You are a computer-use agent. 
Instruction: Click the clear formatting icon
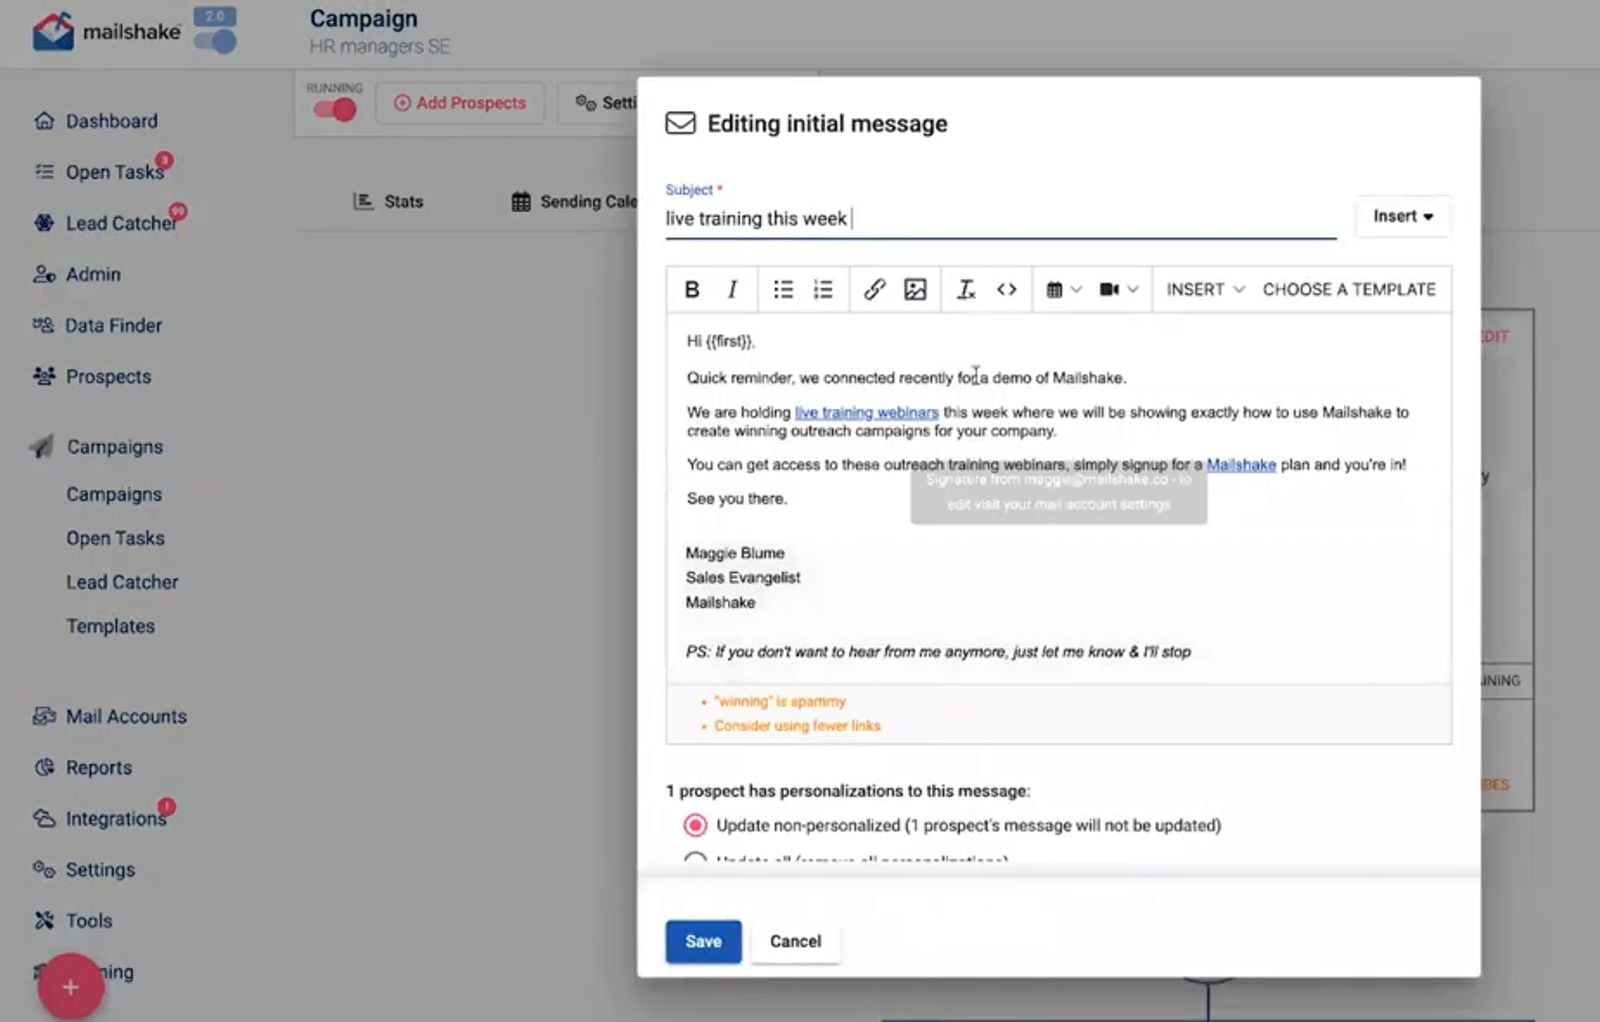965,289
